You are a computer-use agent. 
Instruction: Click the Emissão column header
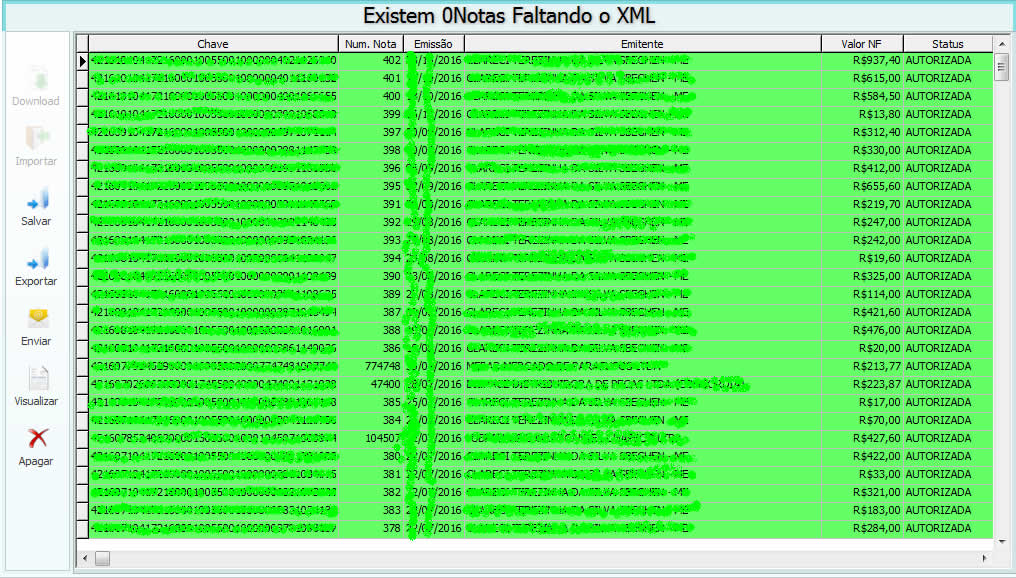tap(433, 44)
